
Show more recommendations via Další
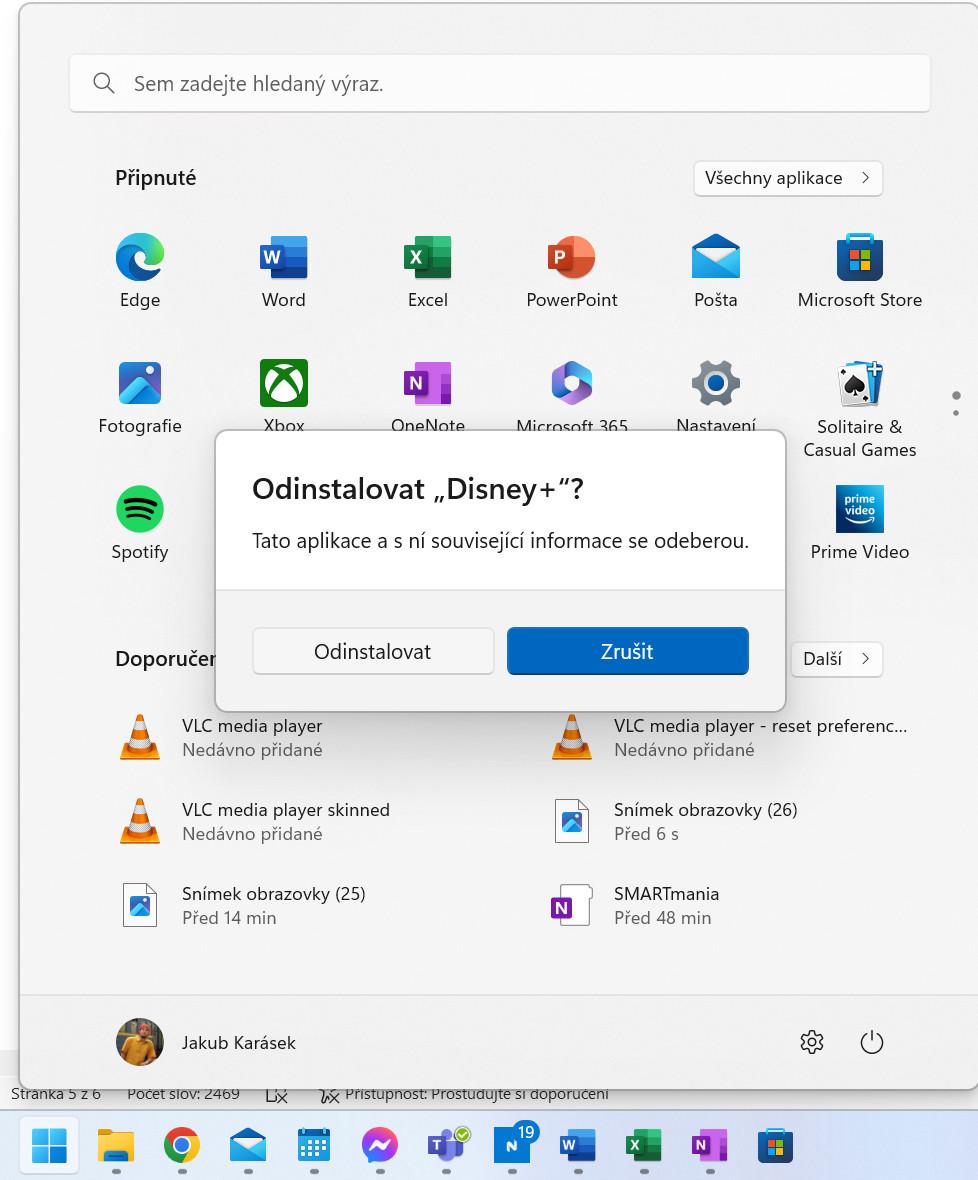(837, 659)
